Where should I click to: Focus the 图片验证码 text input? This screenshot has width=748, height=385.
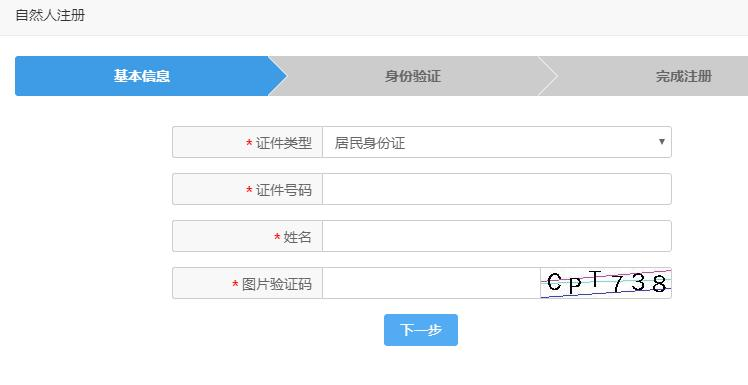(431, 283)
